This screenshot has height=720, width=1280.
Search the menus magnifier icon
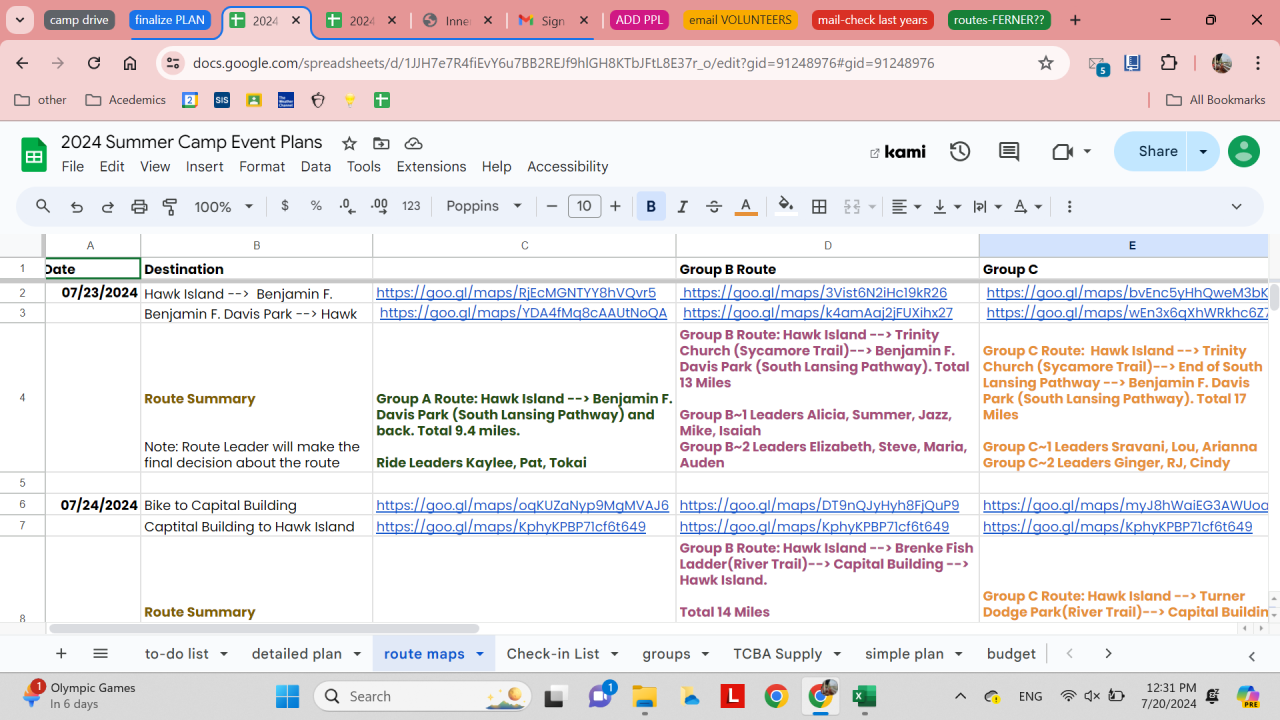(43, 207)
